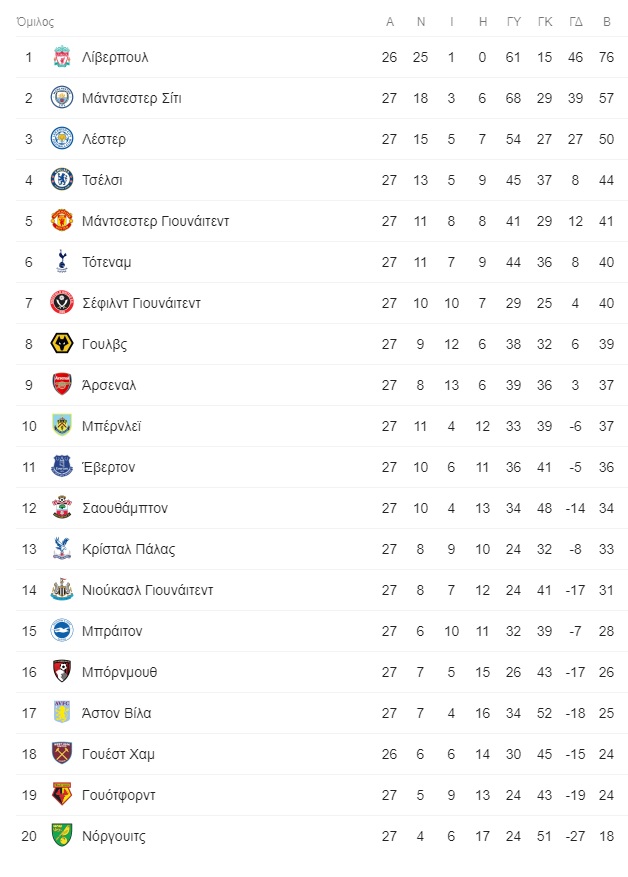The height and width of the screenshot is (877, 628).
Task: Open the Μάντσεστερ Σίτι team link
Action: (x=131, y=98)
